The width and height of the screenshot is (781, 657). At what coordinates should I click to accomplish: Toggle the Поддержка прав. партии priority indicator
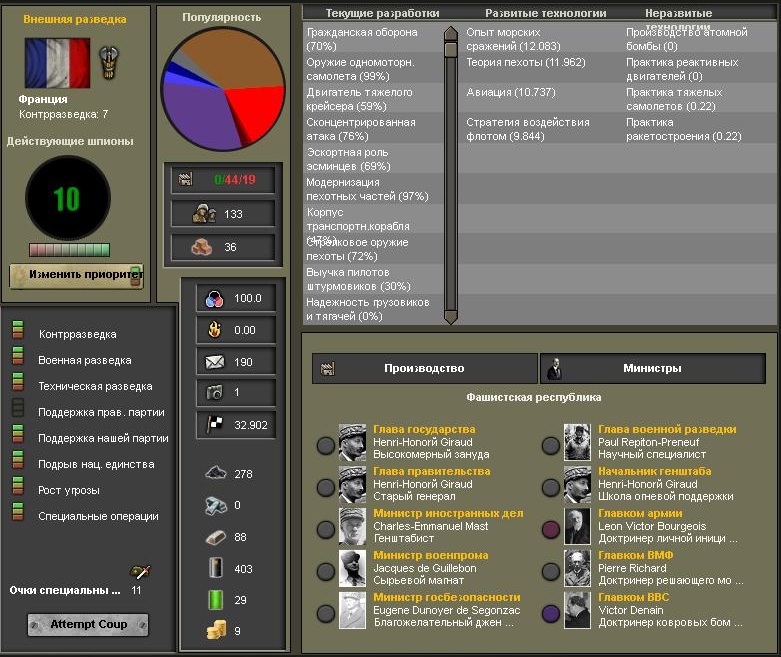click(x=17, y=412)
